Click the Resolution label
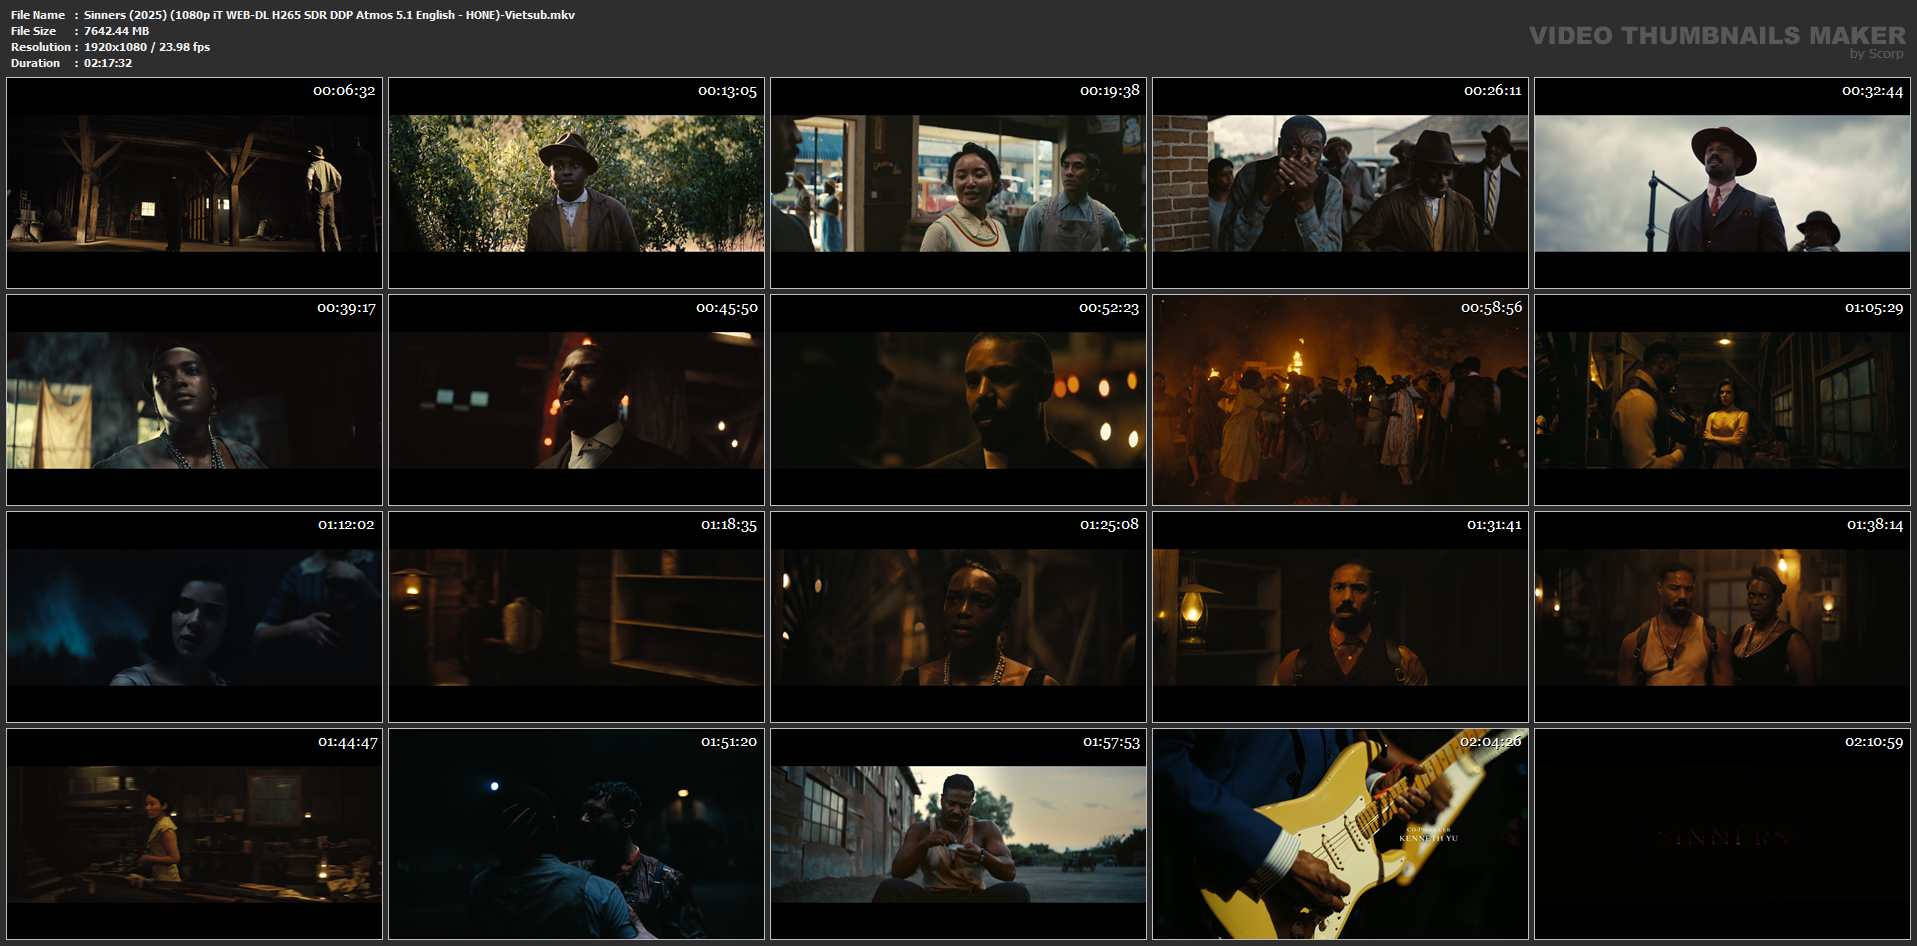The image size is (1917, 946). [x=41, y=47]
